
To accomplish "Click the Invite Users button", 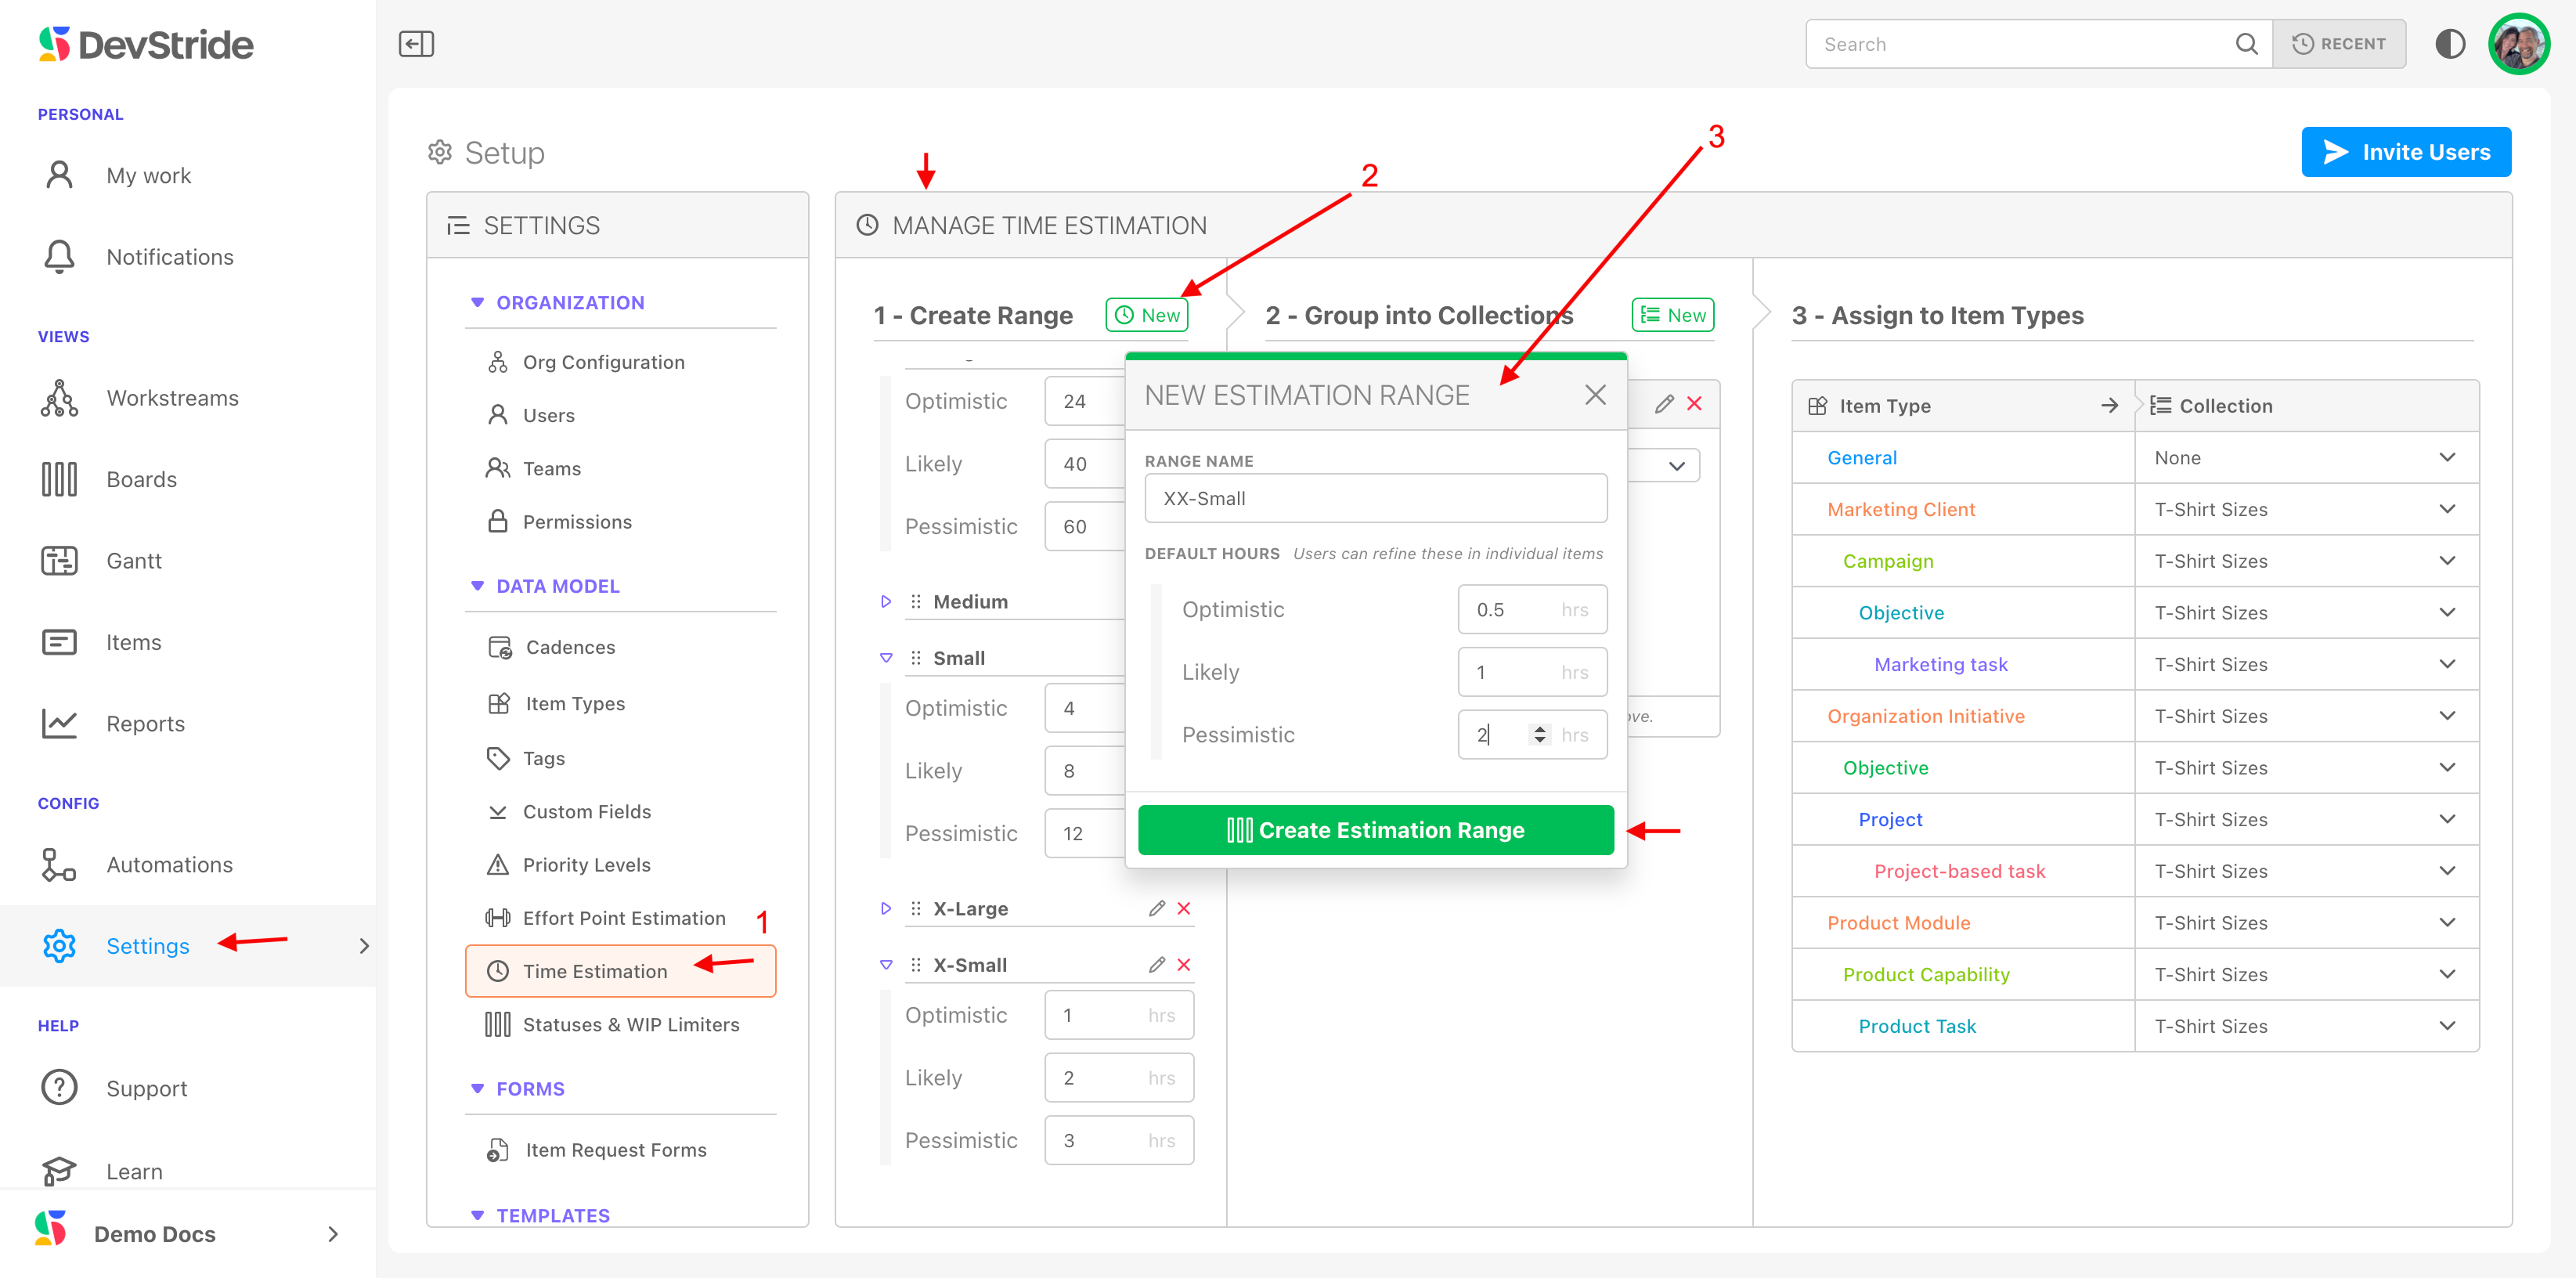I will point(2405,152).
